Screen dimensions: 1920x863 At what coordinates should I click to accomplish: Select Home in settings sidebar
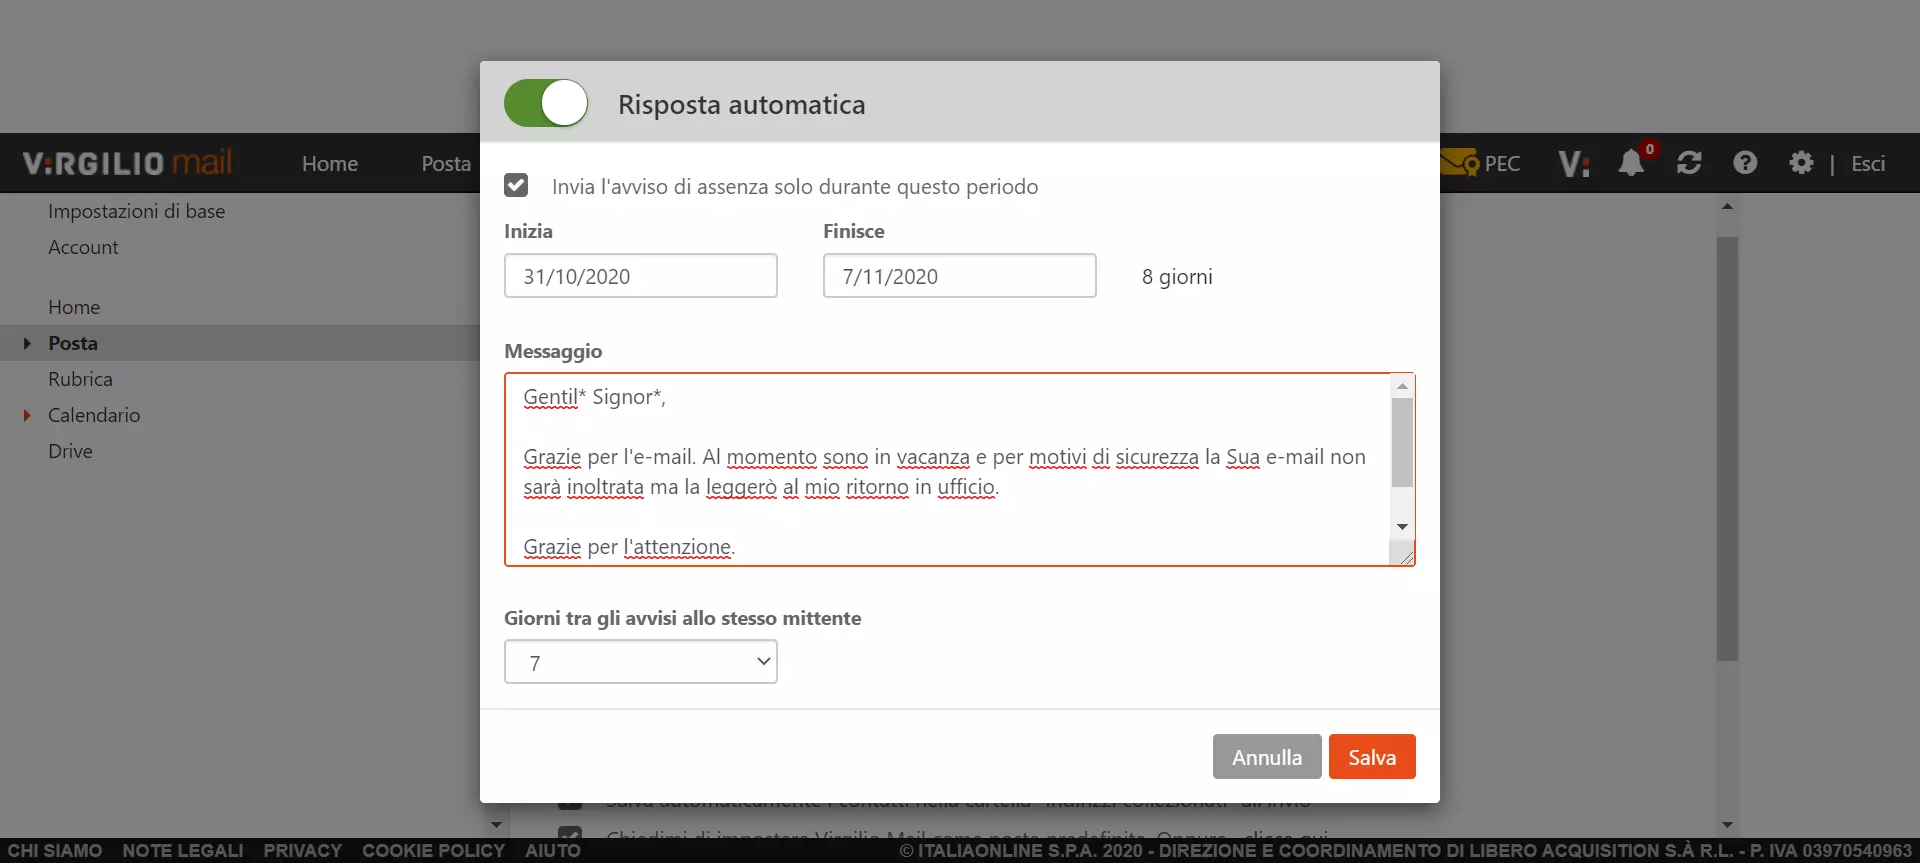[74, 307]
